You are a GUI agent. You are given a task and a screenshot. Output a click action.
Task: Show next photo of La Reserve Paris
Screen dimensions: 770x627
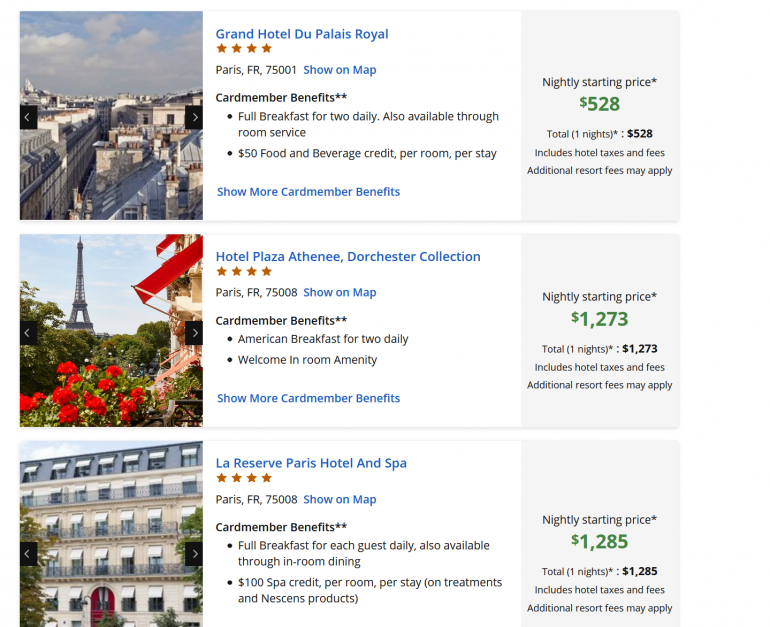pyautogui.click(x=194, y=554)
